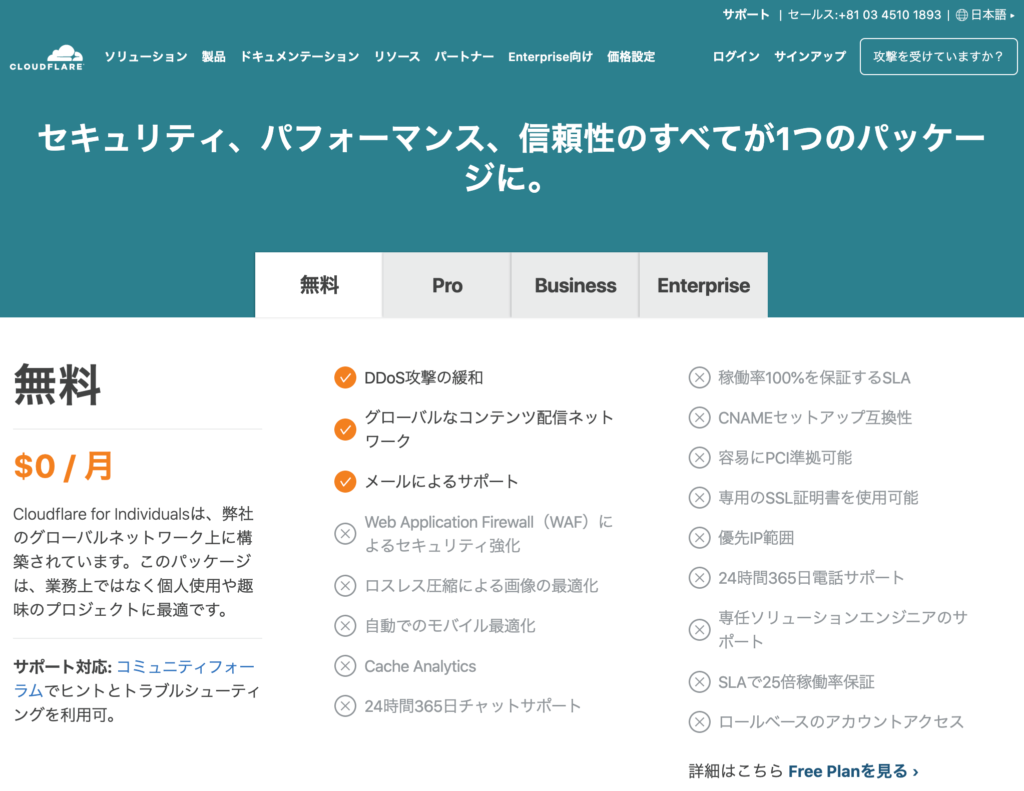This screenshot has width=1024, height=791.
Task: Open the リソース menu
Action: 397,57
